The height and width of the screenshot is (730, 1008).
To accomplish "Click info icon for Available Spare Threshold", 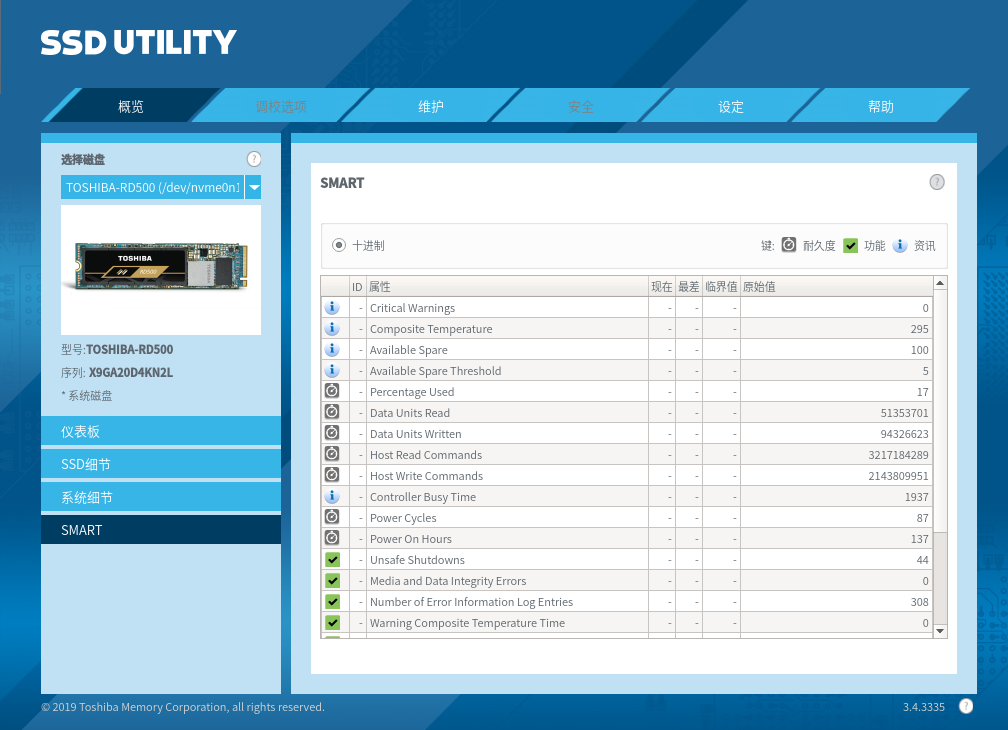I will click(332, 370).
